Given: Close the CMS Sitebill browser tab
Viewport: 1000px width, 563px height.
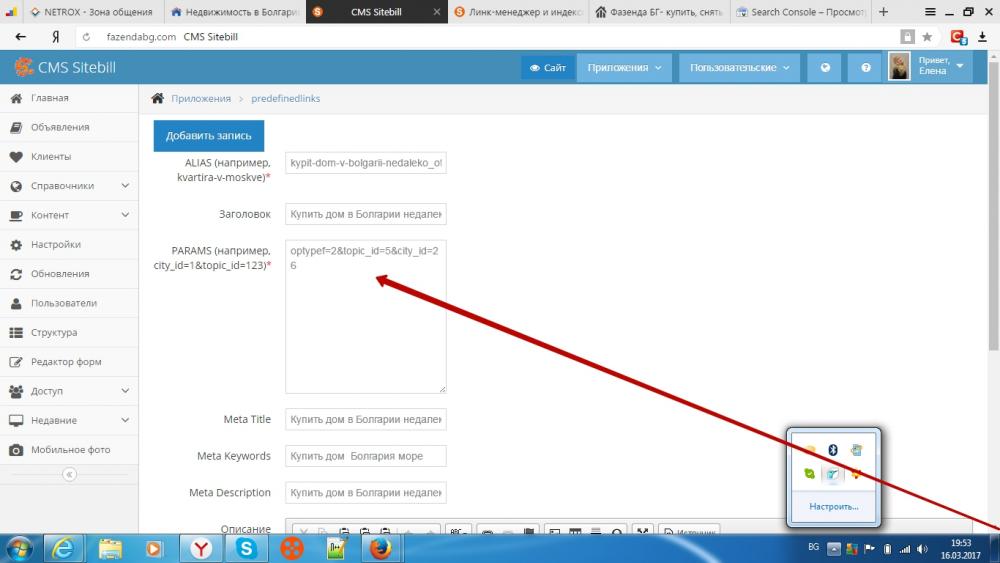Looking at the screenshot, I should (x=437, y=11).
